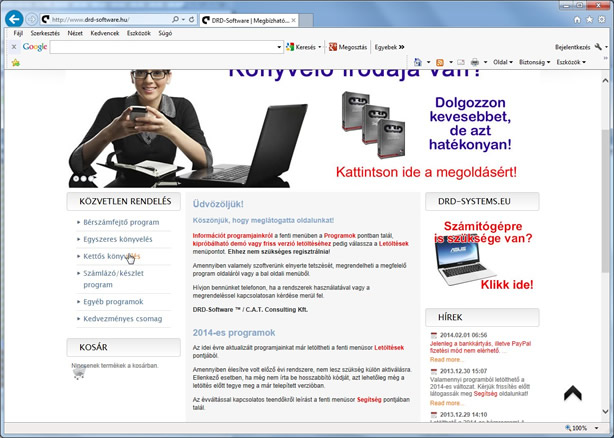Click the browser Forward arrow button
The width and height of the screenshot is (614, 438).
32,19
